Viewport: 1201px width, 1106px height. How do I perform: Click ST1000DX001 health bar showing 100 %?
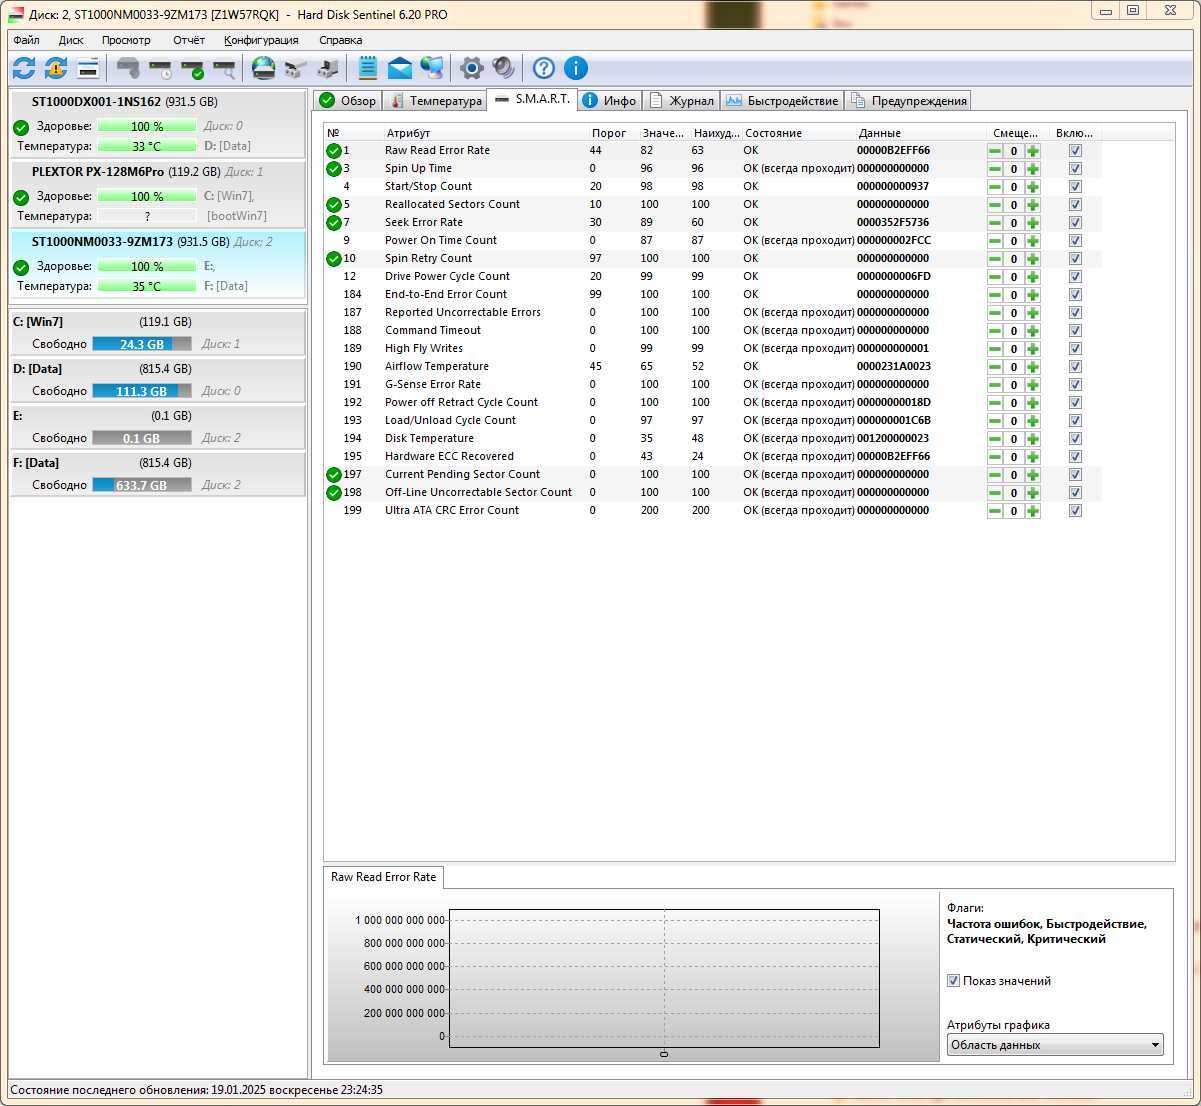[147, 127]
